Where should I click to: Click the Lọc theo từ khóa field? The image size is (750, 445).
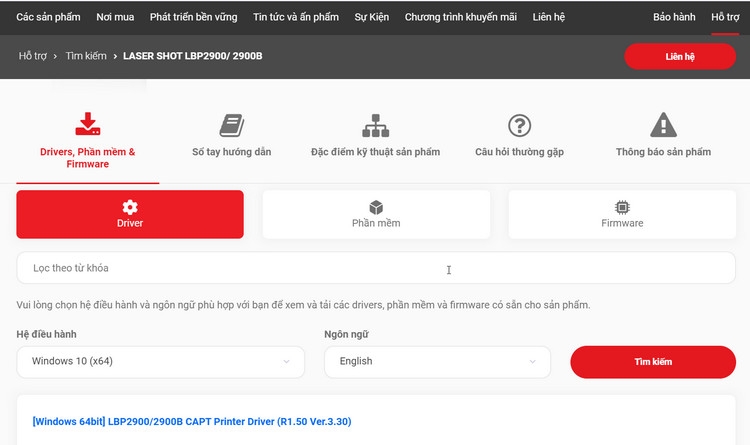pos(376,268)
